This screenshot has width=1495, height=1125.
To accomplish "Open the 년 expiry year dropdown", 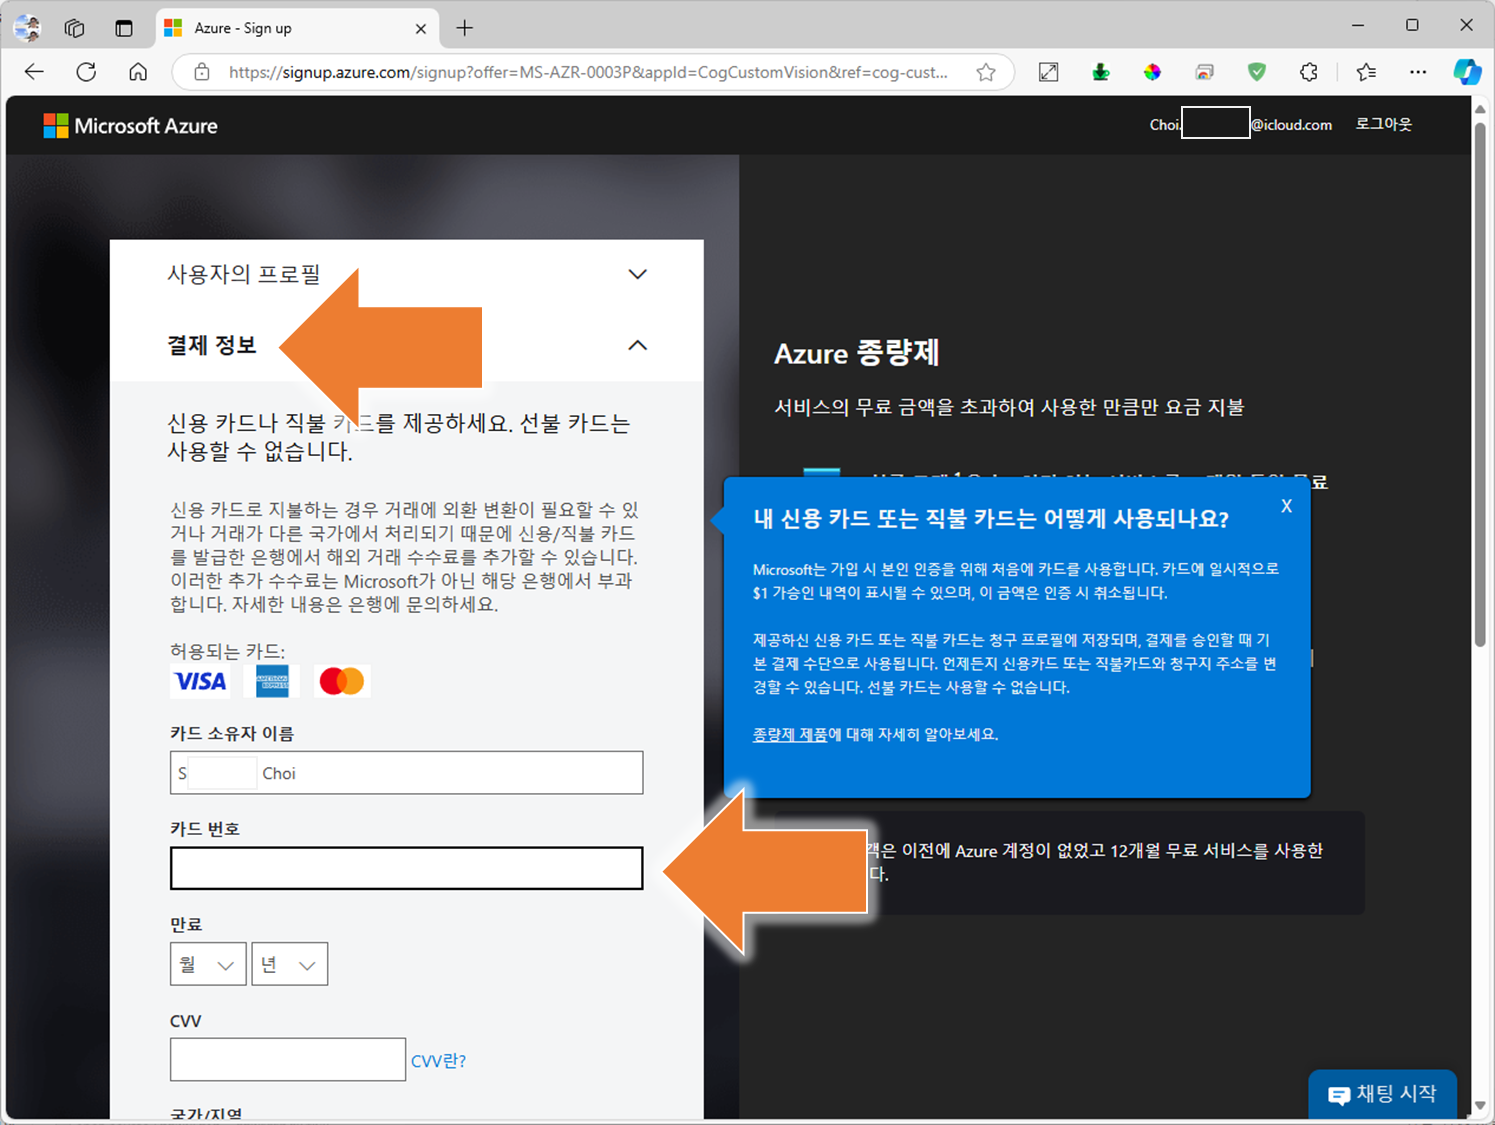I will point(290,964).
